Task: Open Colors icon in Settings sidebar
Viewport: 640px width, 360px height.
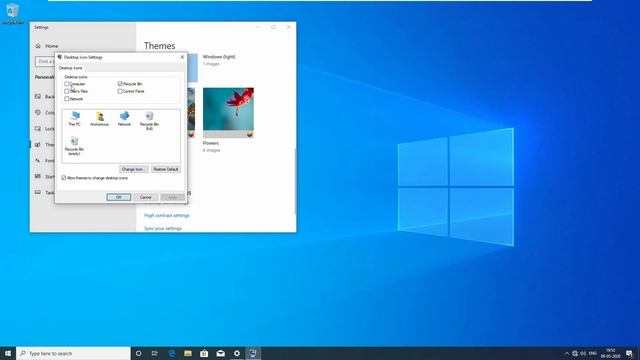Action: (38, 113)
